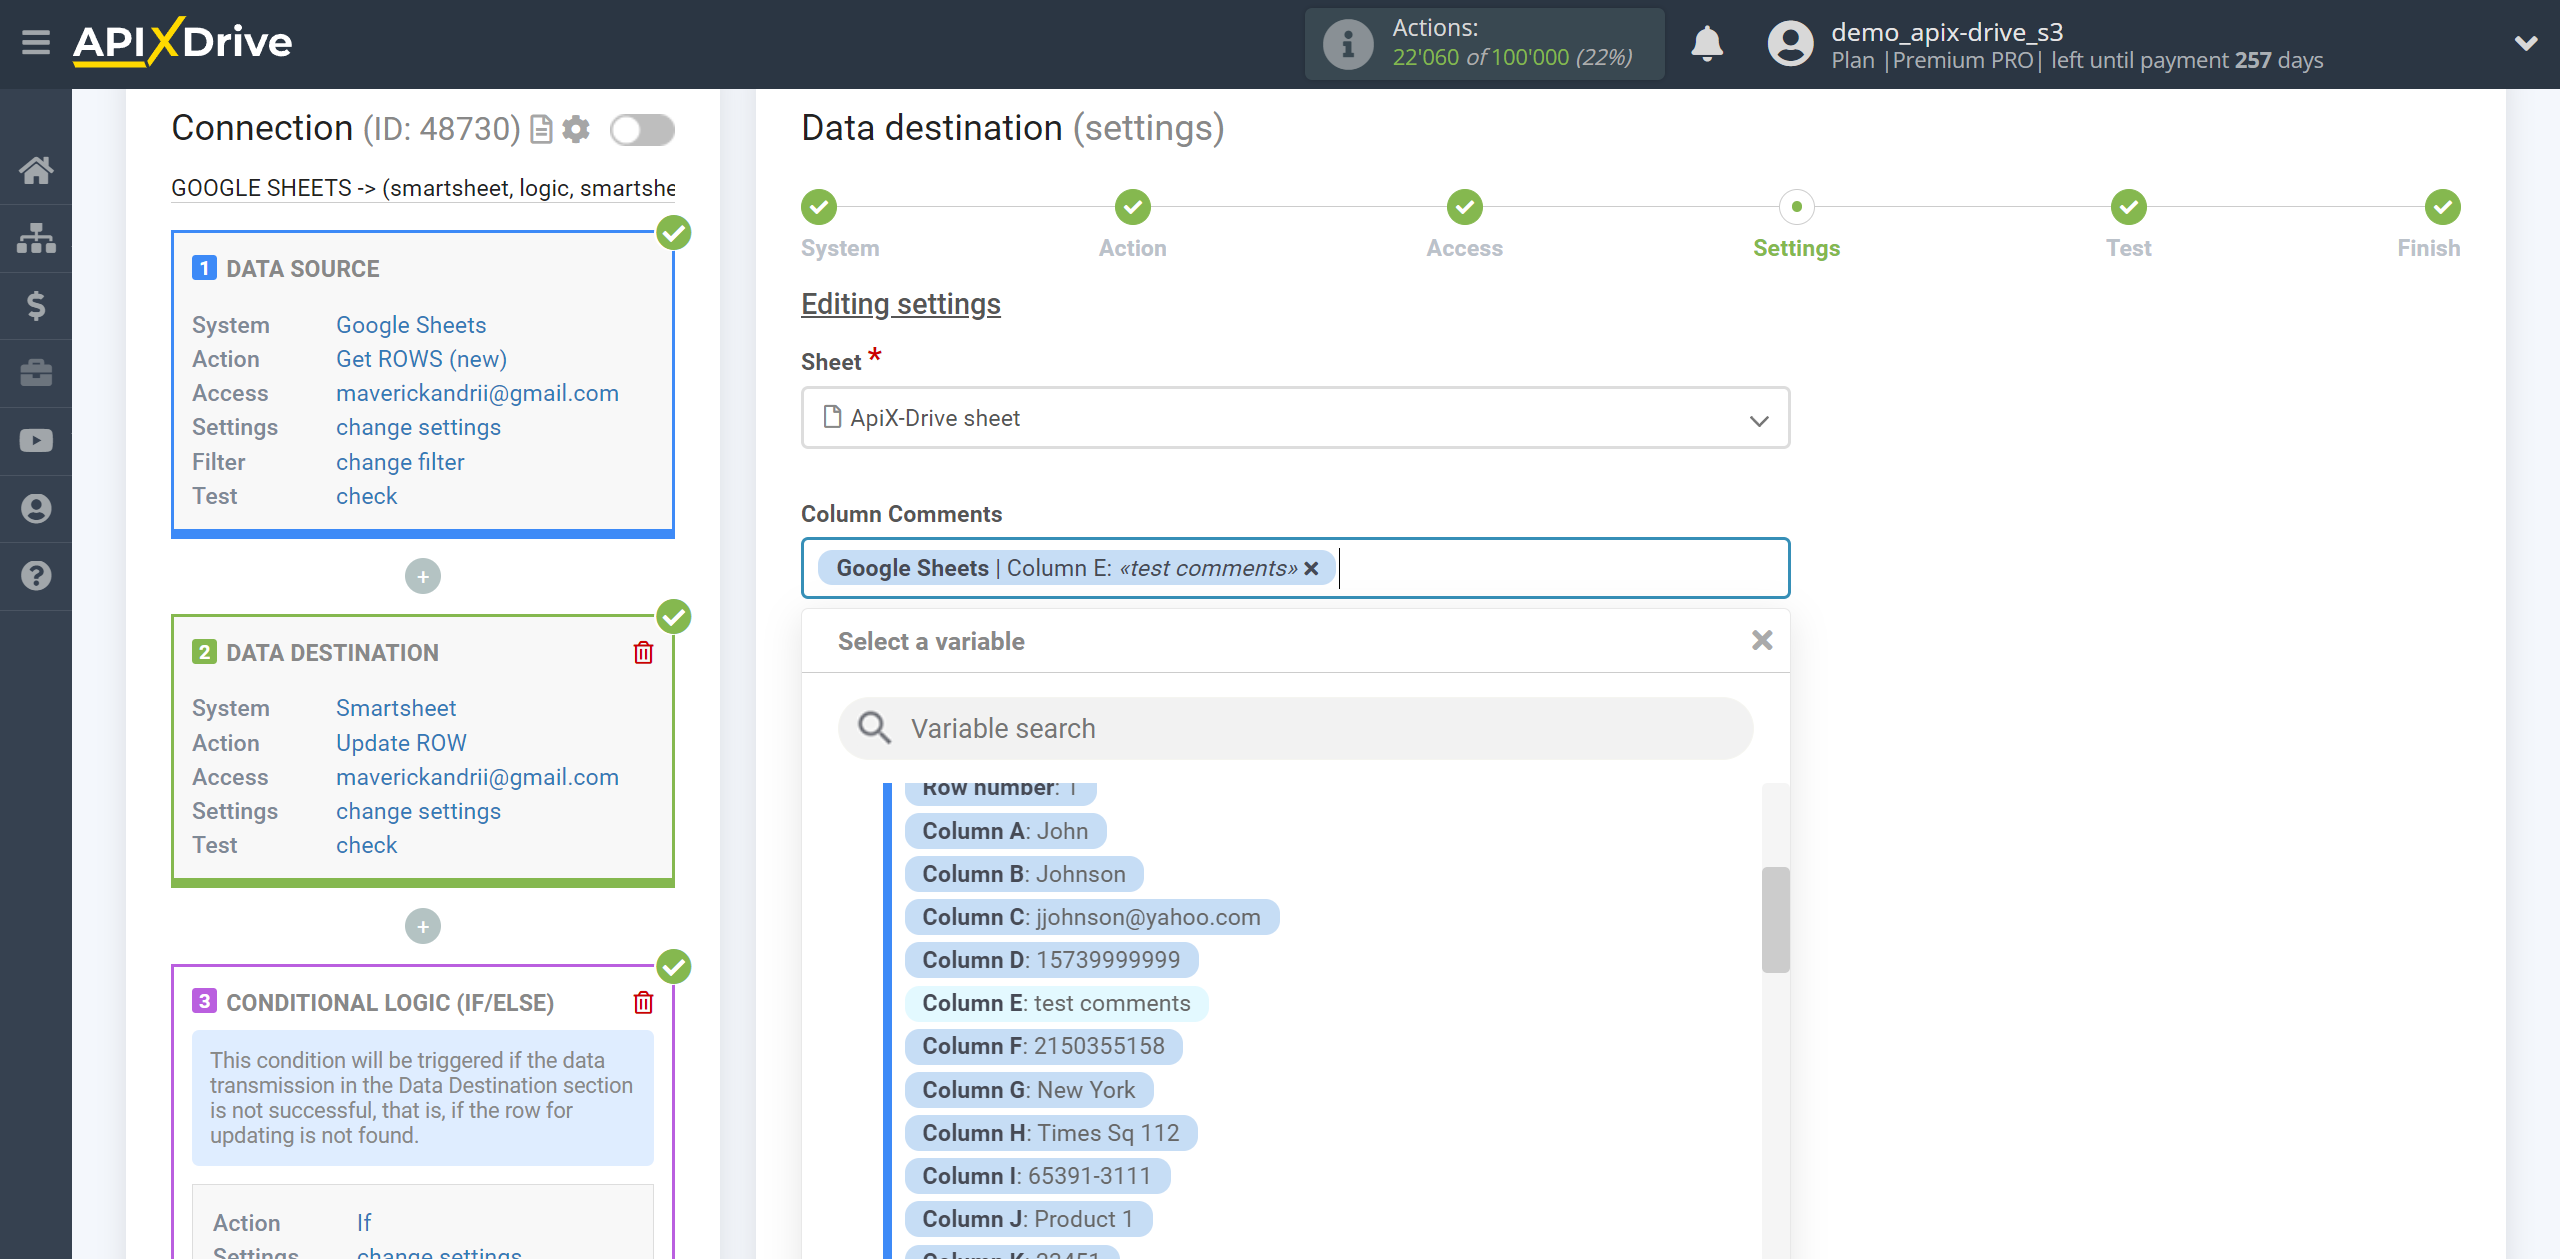Click the user profile avatar icon
Viewport: 2560px width, 1259px height.
pos(1790,44)
